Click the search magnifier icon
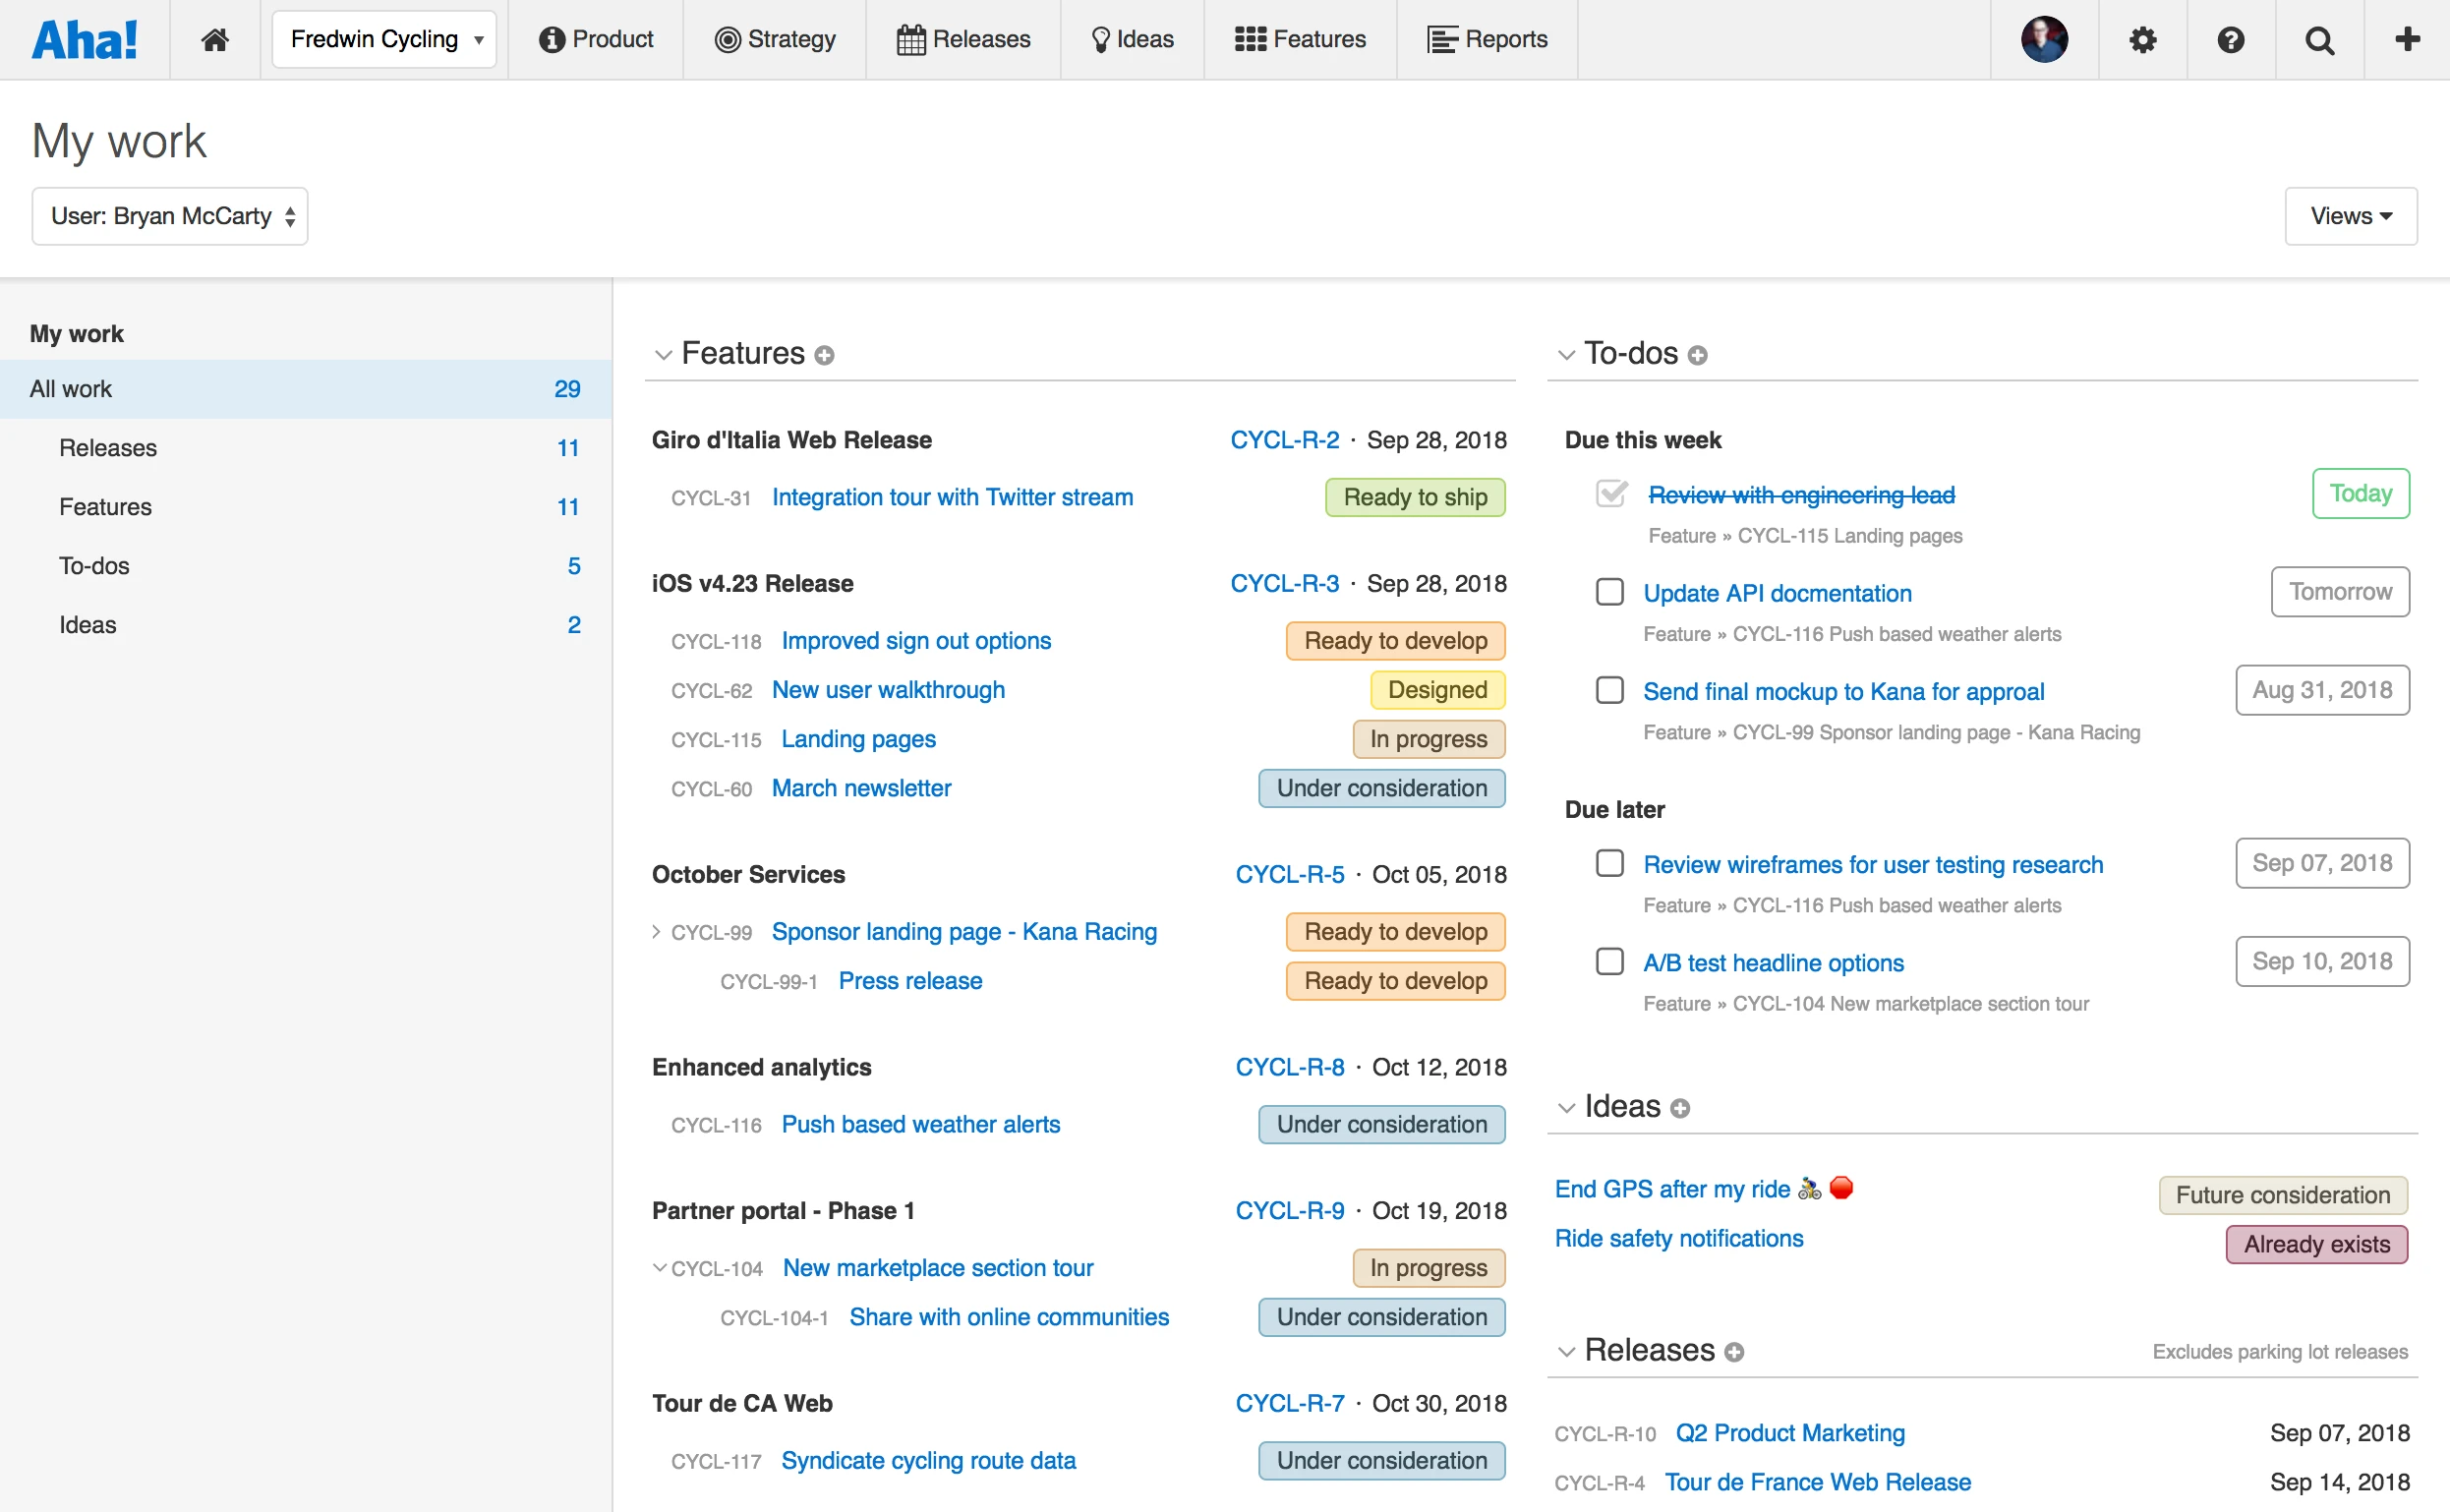Viewport: 2450px width, 1512px height. click(2319, 40)
